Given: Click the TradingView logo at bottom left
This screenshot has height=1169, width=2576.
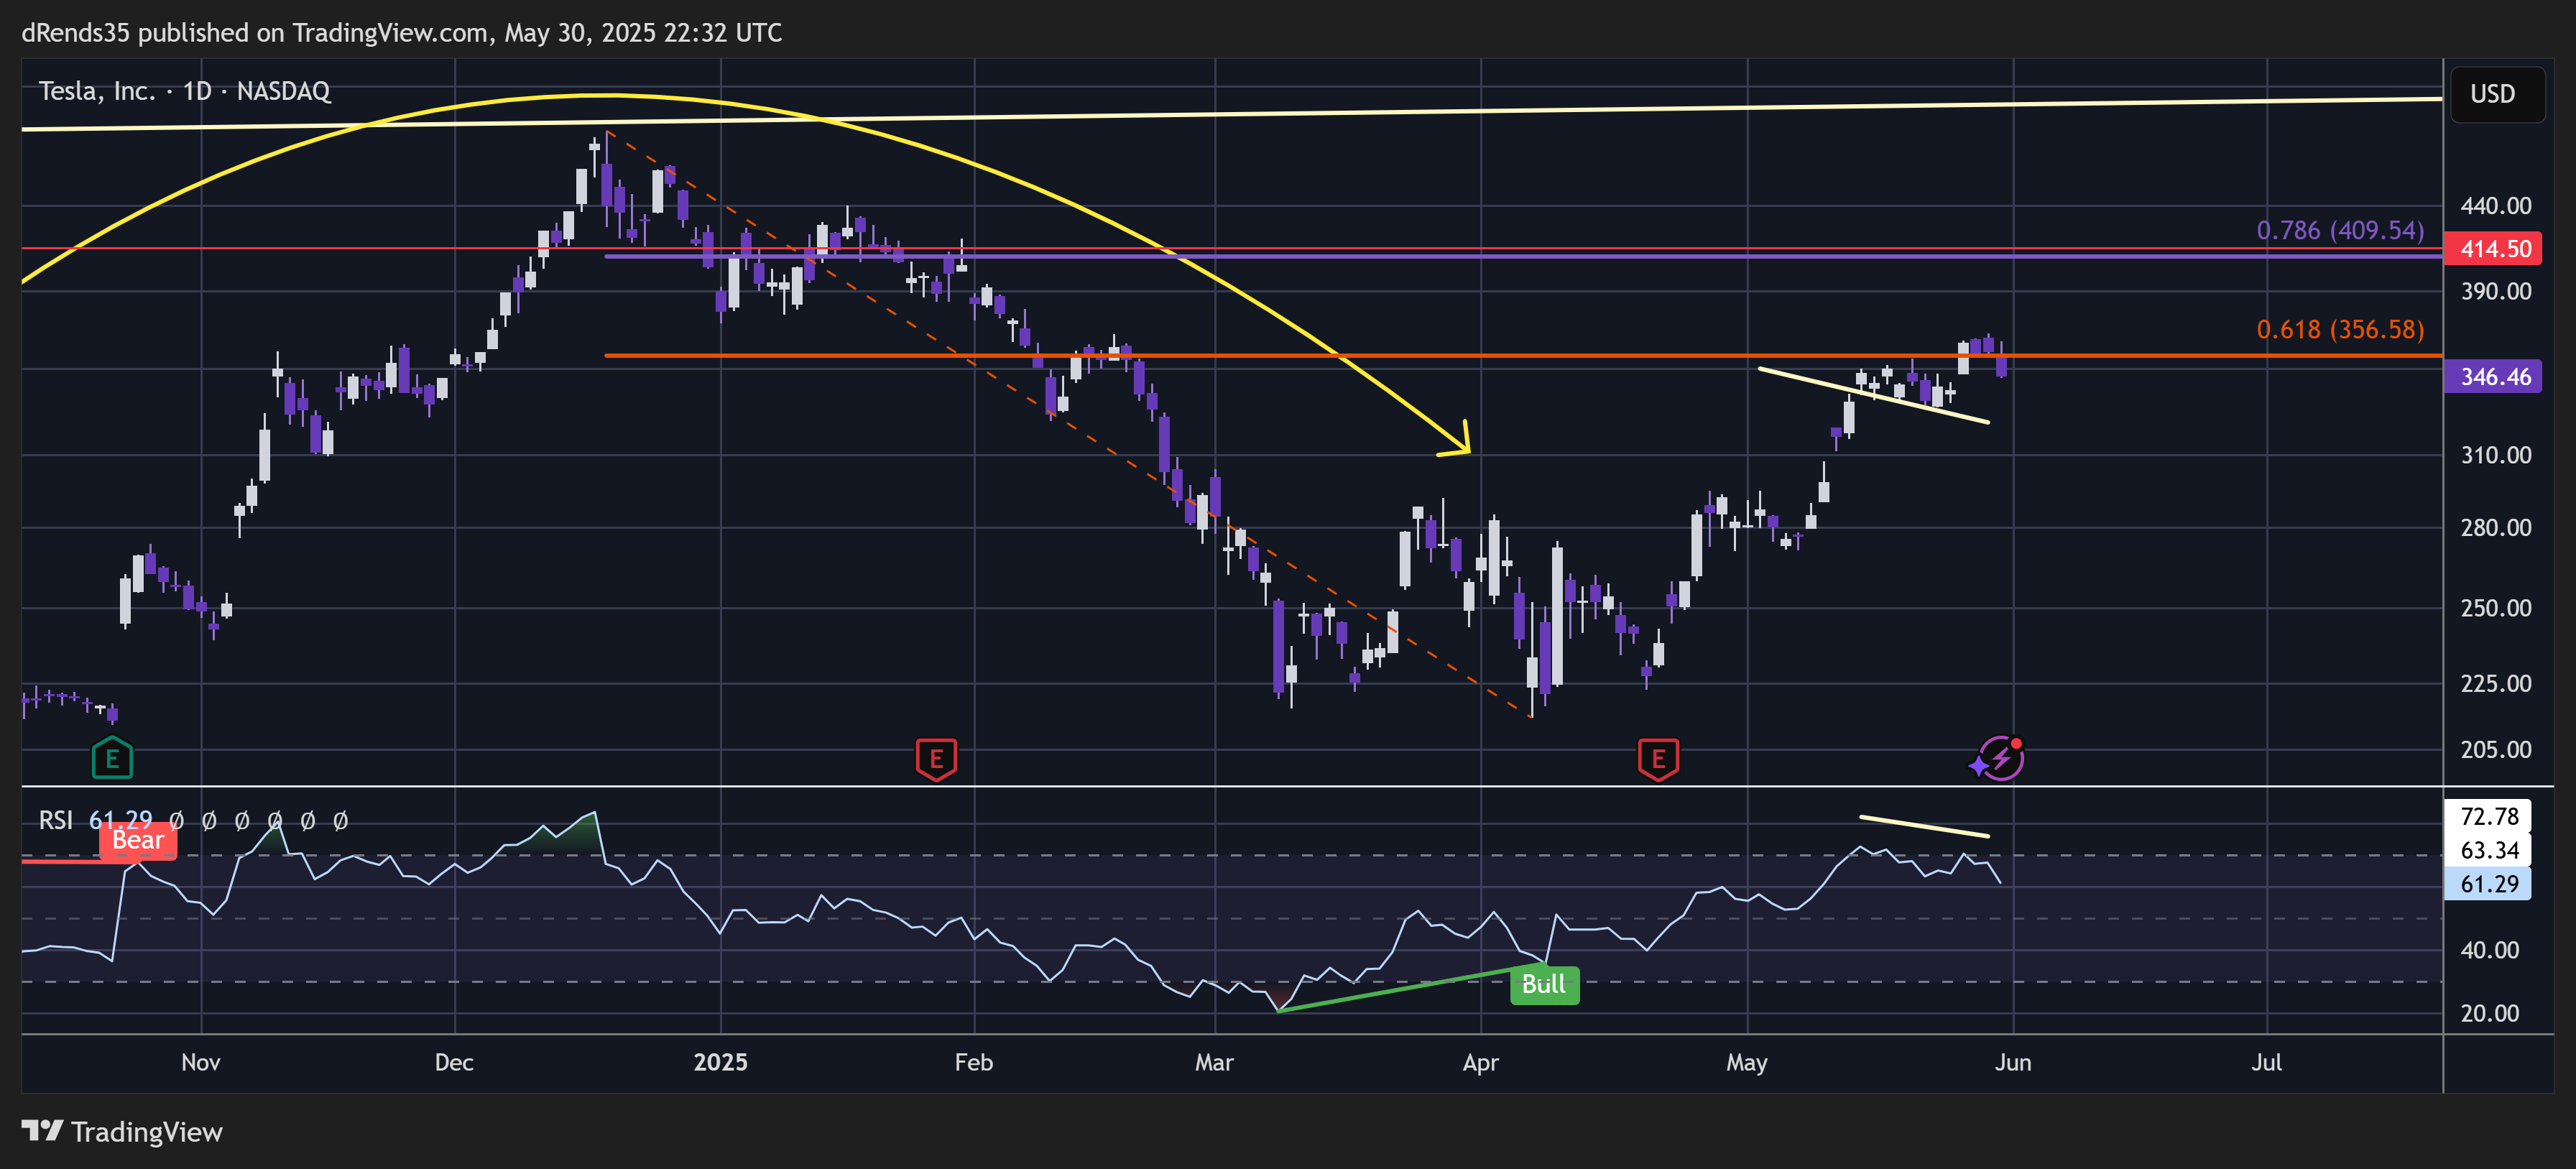Looking at the screenshot, I should pyautogui.click(x=122, y=1131).
